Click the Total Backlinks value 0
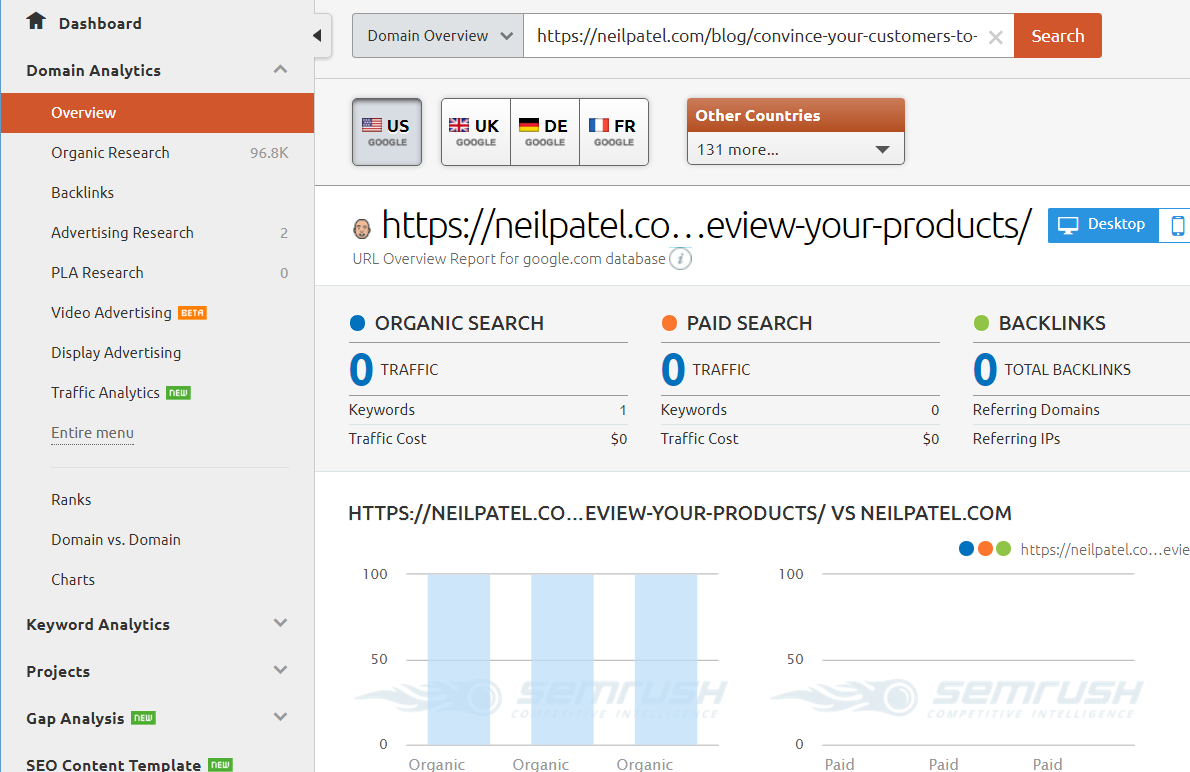This screenshot has height=772, width=1190. click(985, 370)
